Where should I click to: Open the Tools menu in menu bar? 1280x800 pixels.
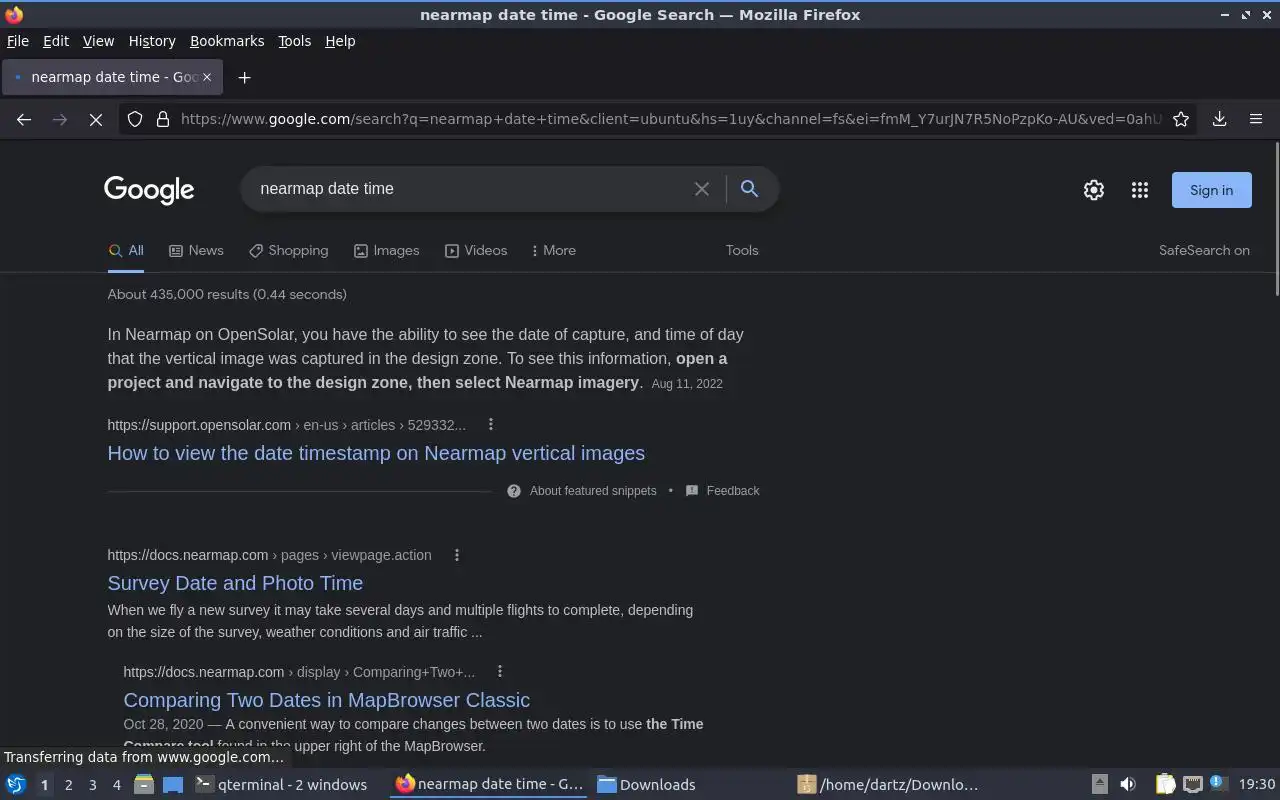click(x=294, y=41)
